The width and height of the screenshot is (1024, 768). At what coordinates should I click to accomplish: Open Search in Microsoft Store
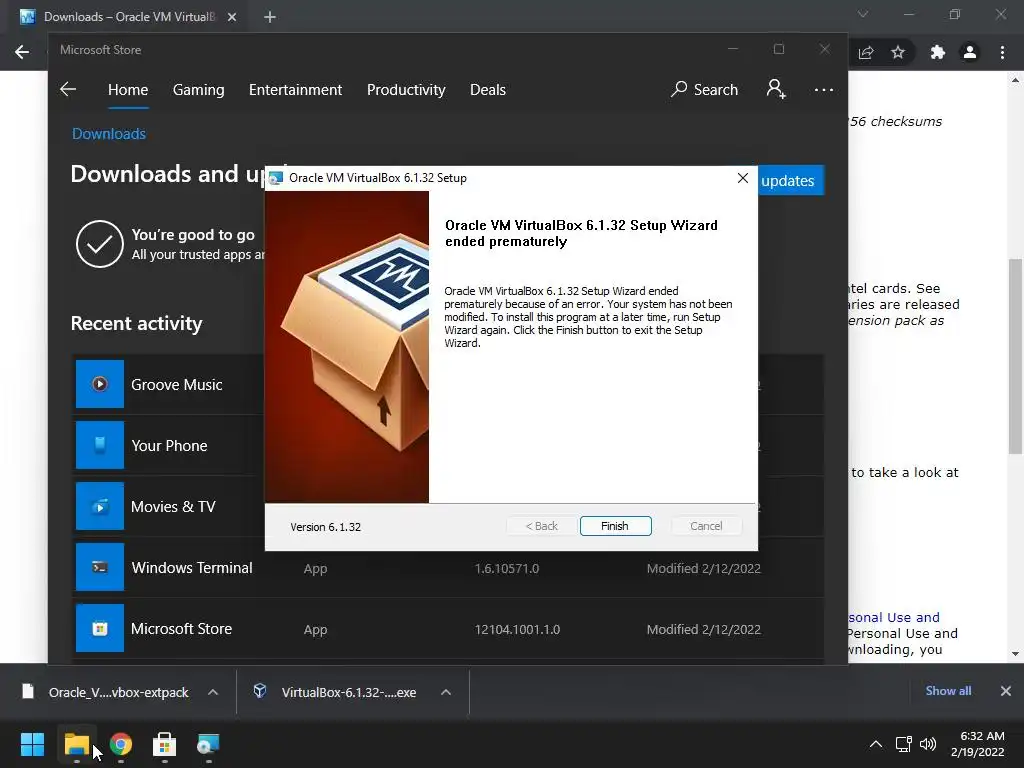point(705,89)
